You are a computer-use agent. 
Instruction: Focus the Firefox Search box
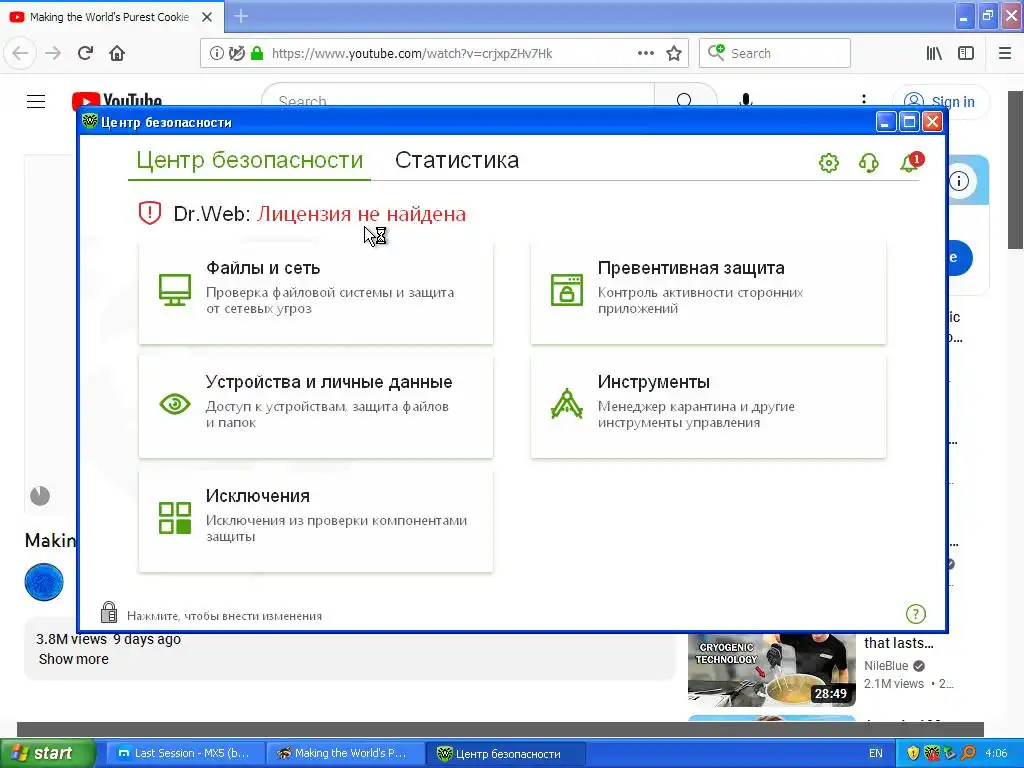tap(775, 53)
